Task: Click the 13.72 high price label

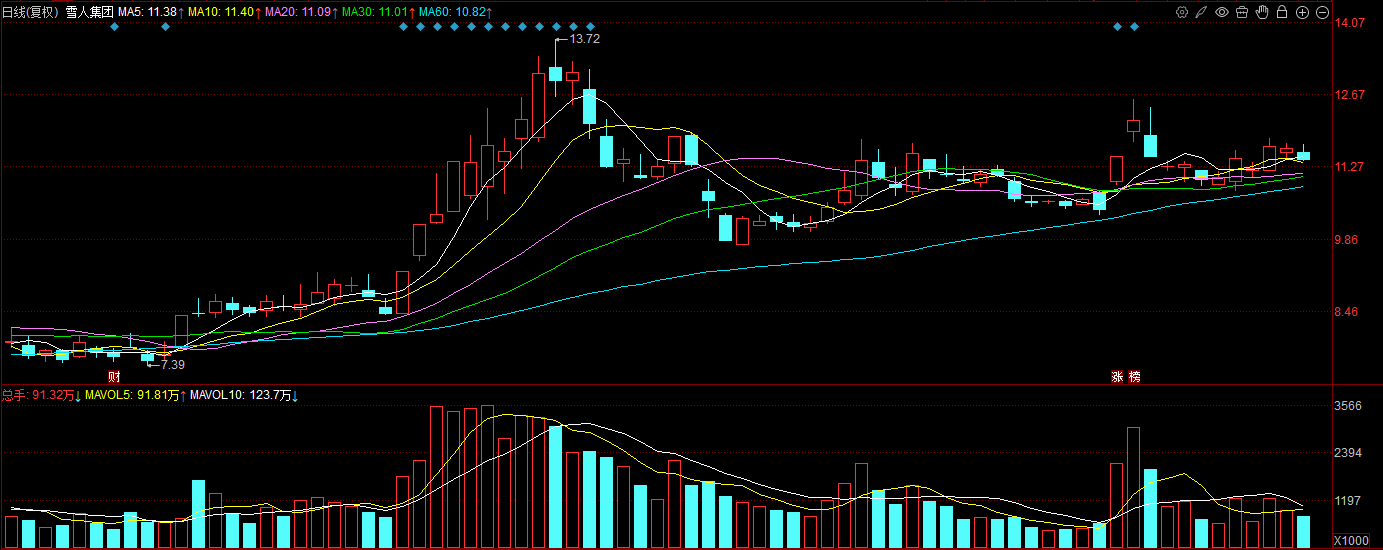Action: coord(585,38)
